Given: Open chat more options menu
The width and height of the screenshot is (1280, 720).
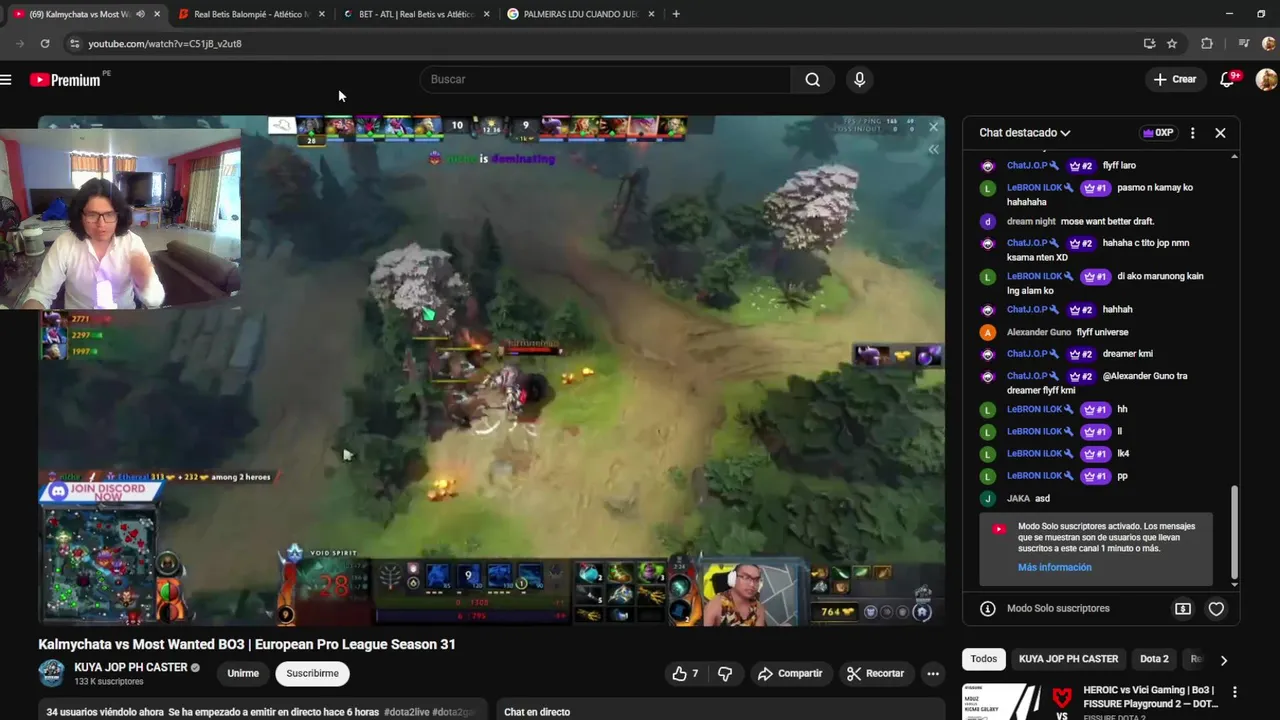Looking at the screenshot, I should (x=1192, y=133).
